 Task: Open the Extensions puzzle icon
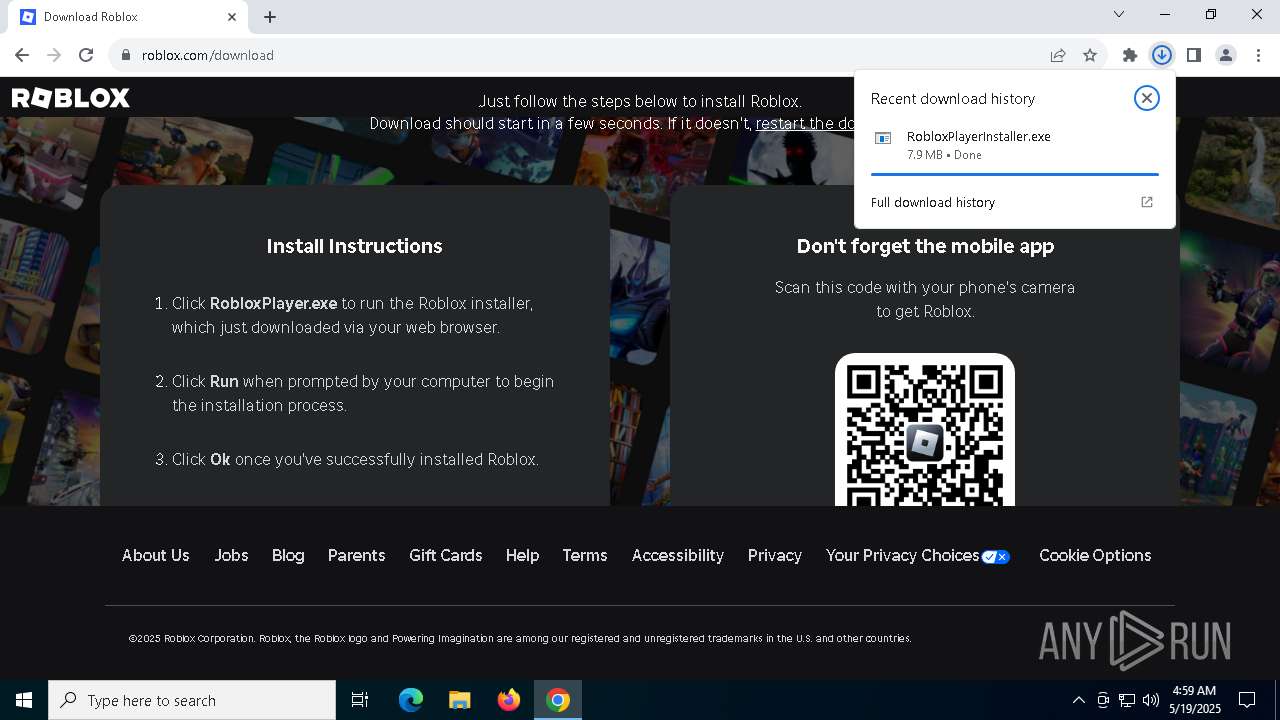[1130, 55]
